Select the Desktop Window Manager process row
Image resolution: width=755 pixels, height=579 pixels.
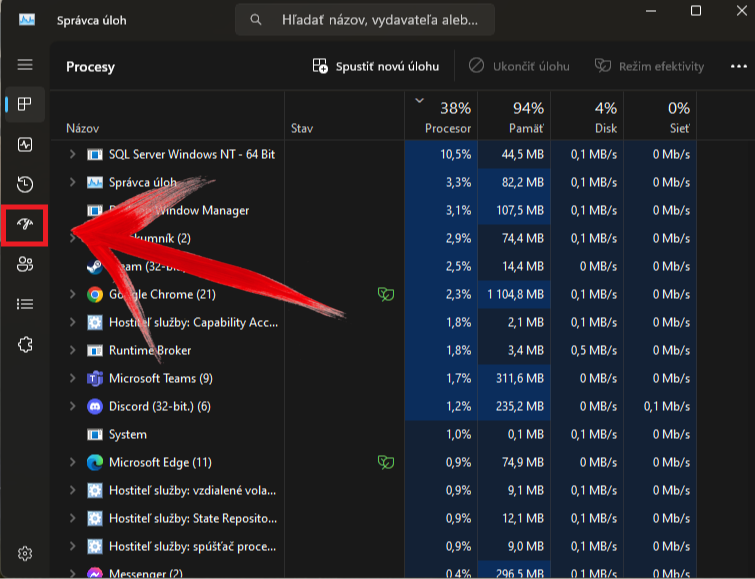373,211
